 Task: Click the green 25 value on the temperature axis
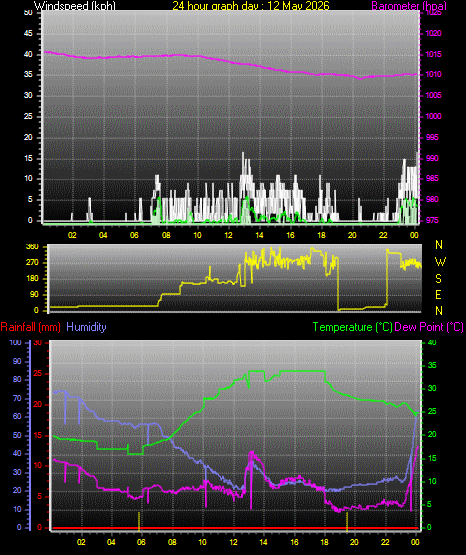click(432, 411)
